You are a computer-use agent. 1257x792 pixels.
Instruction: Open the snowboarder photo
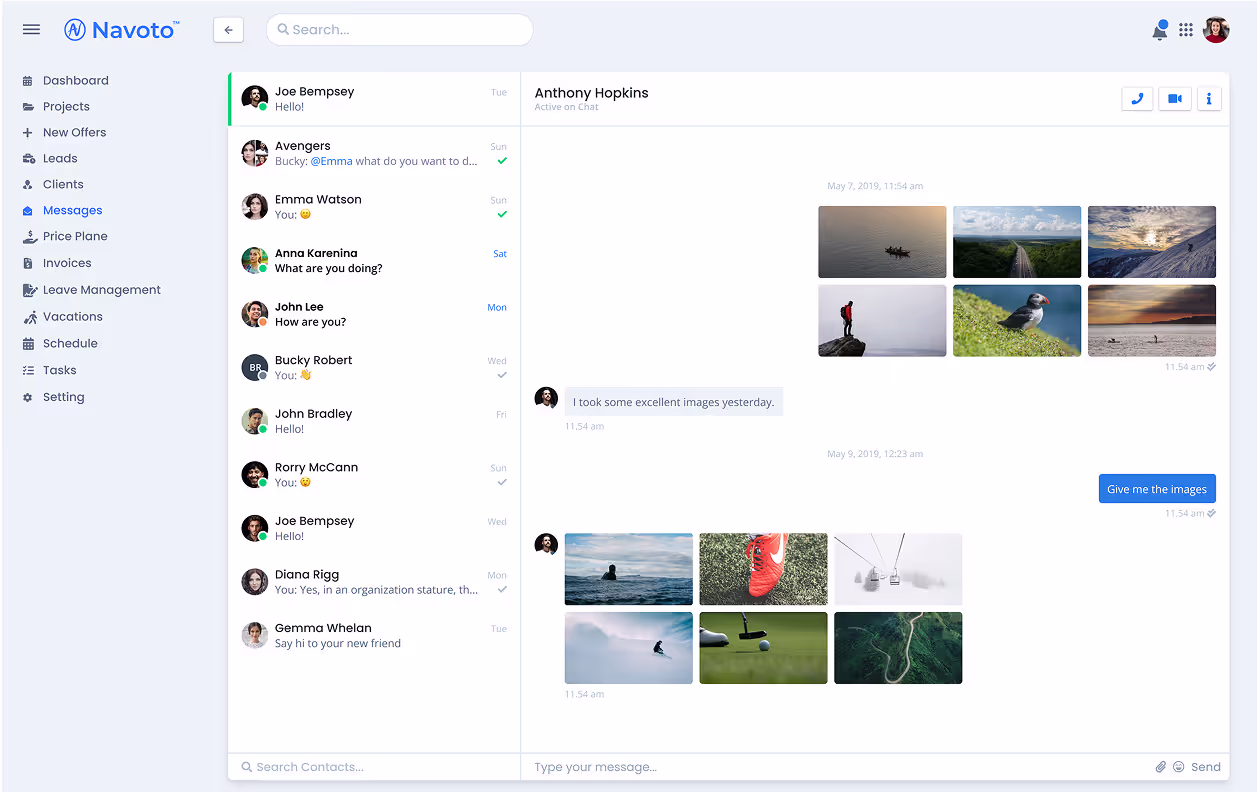click(629, 648)
